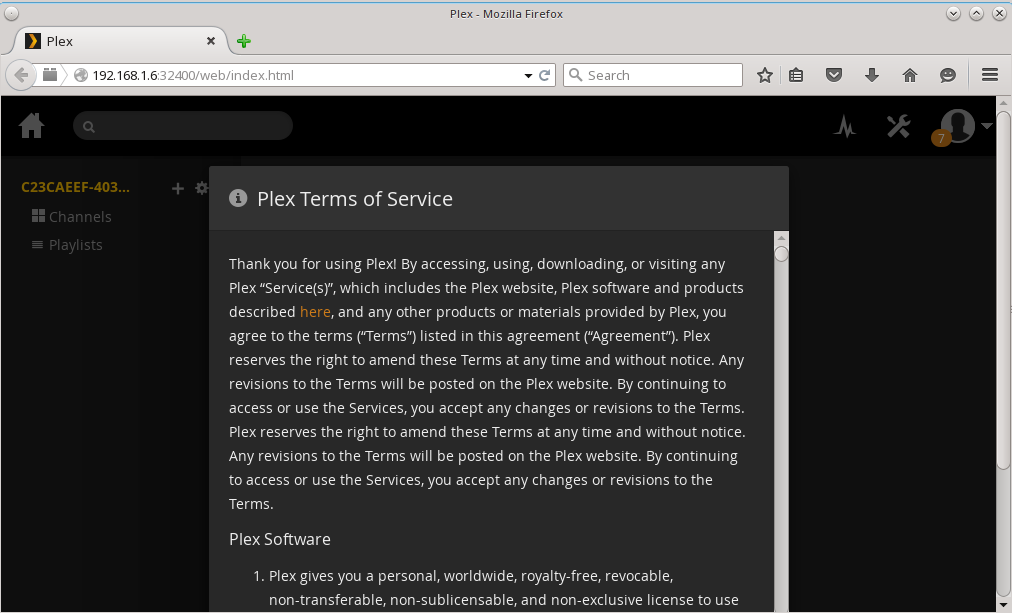
Task: Click the orange notification badge showing 7
Action: [x=941, y=138]
